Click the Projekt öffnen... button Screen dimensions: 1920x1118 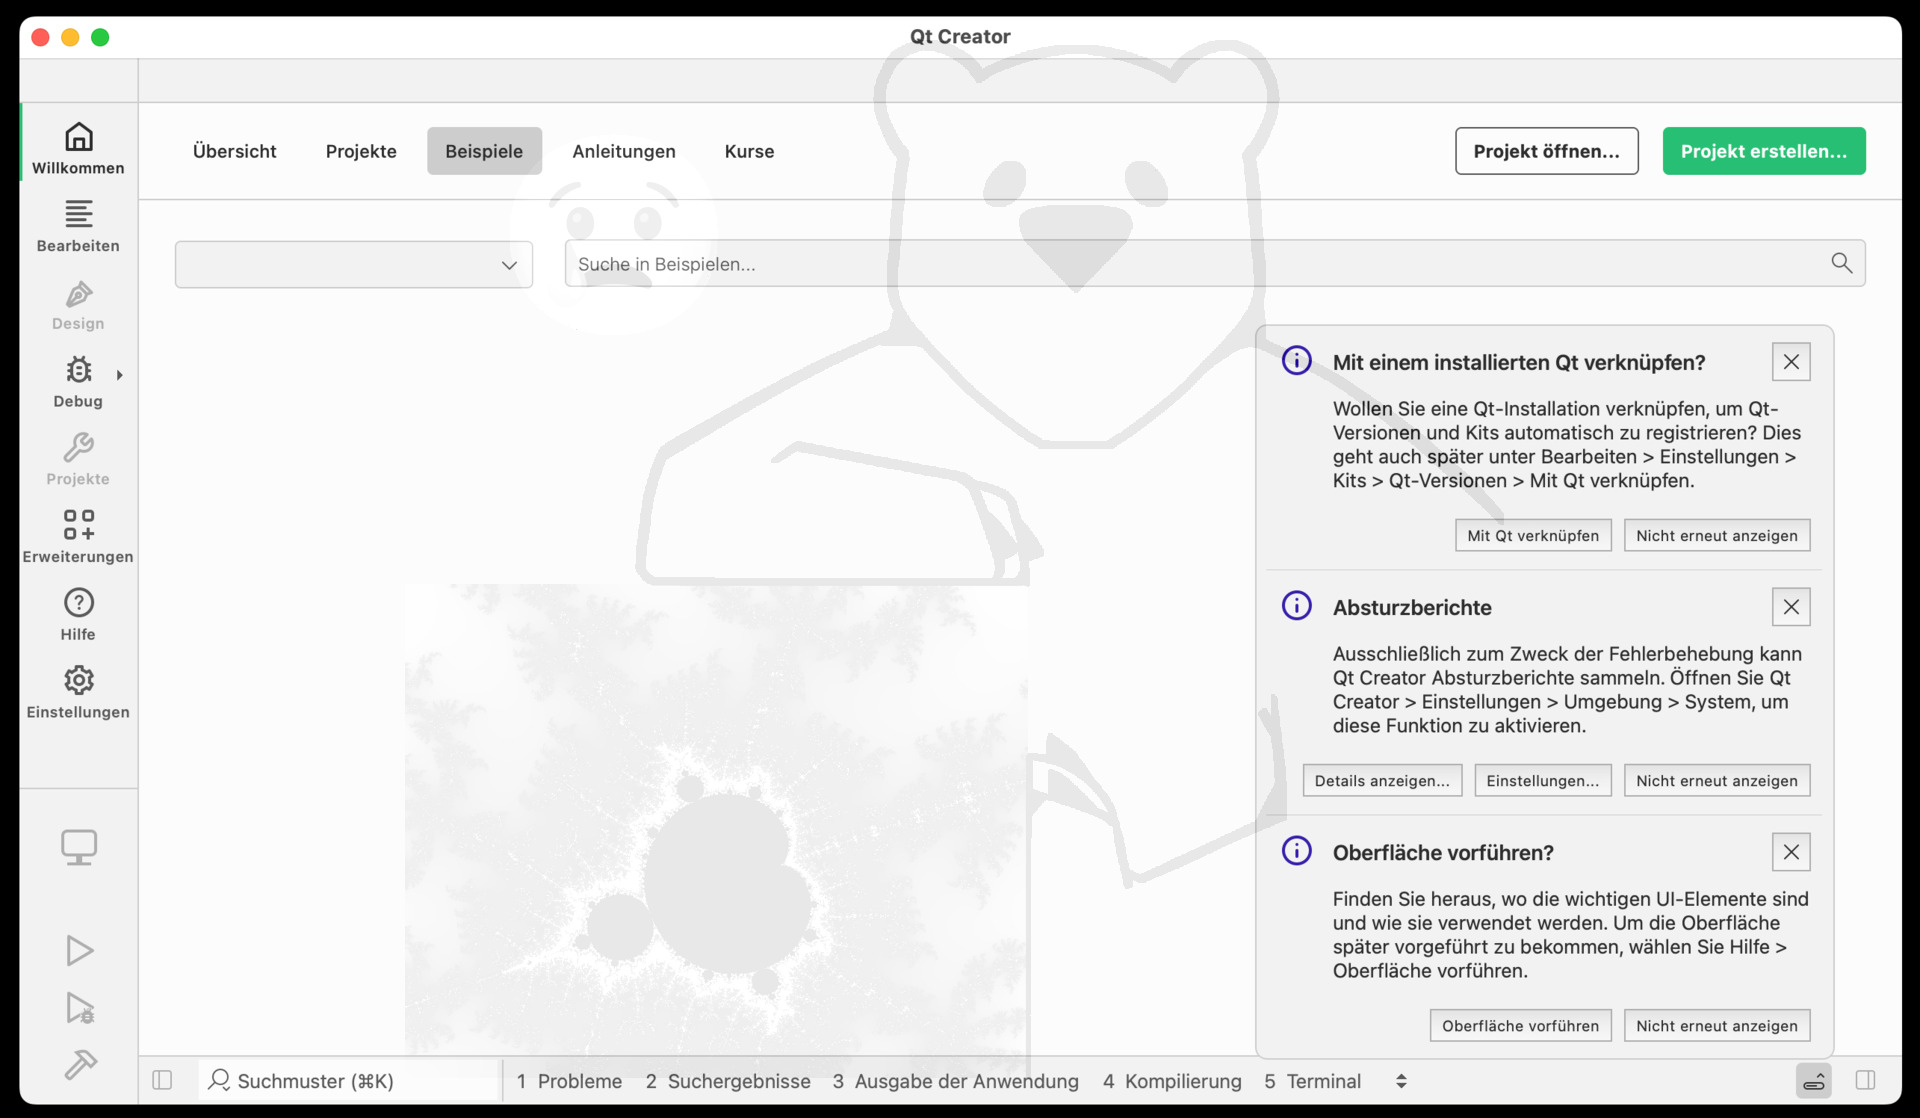coord(1546,151)
